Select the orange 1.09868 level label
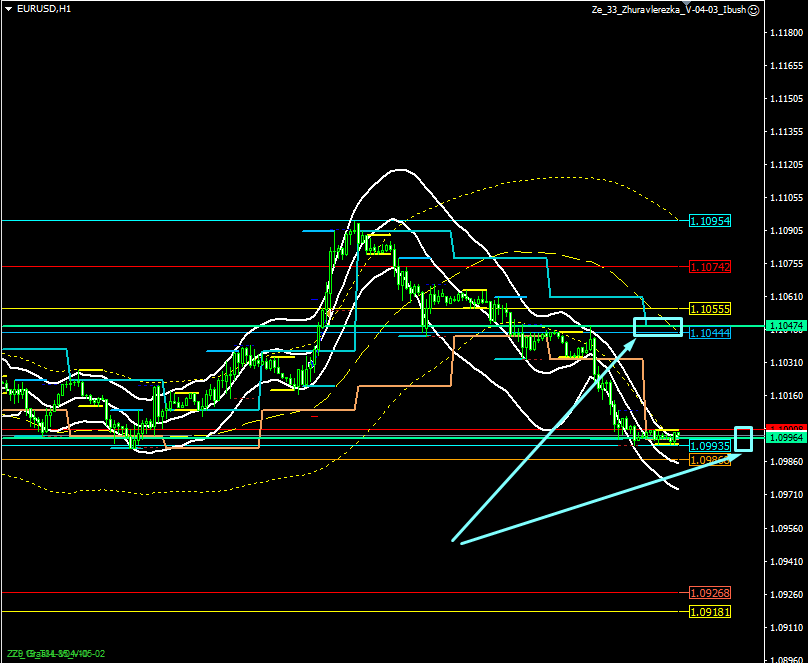Viewport: 808px width, 663px height. (710, 460)
